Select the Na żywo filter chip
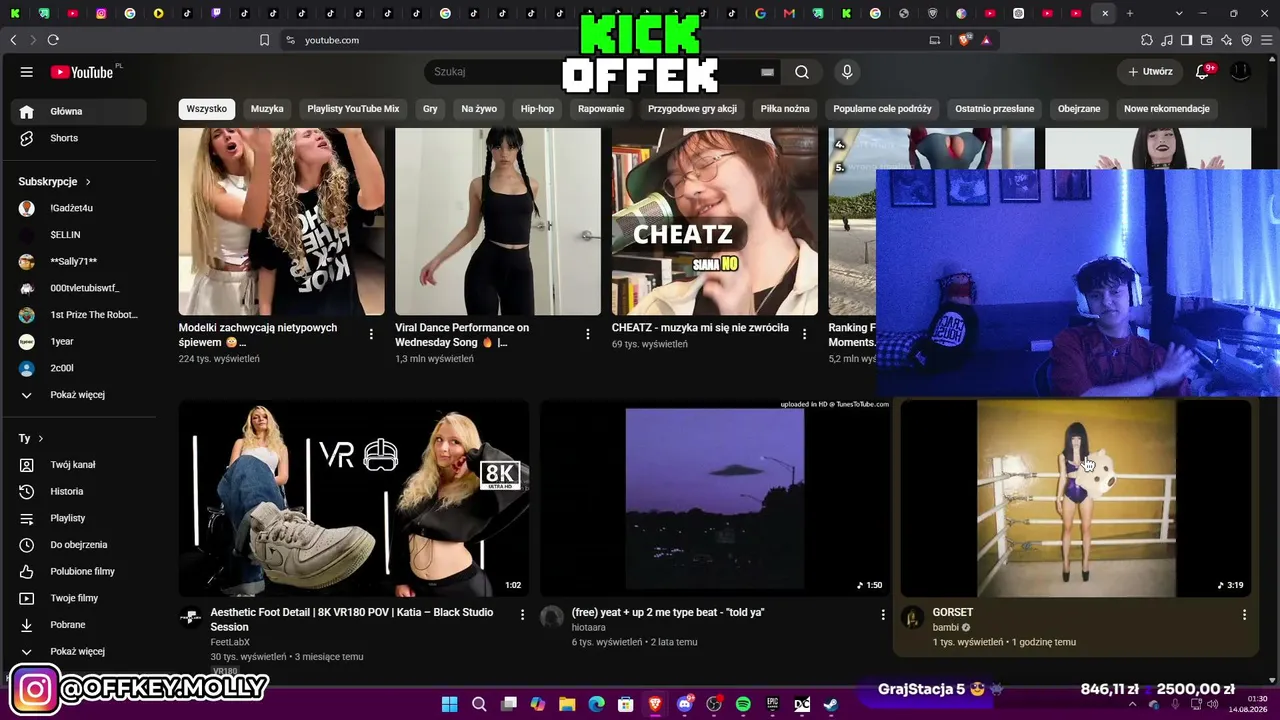The height and width of the screenshot is (720, 1280). (479, 109)
